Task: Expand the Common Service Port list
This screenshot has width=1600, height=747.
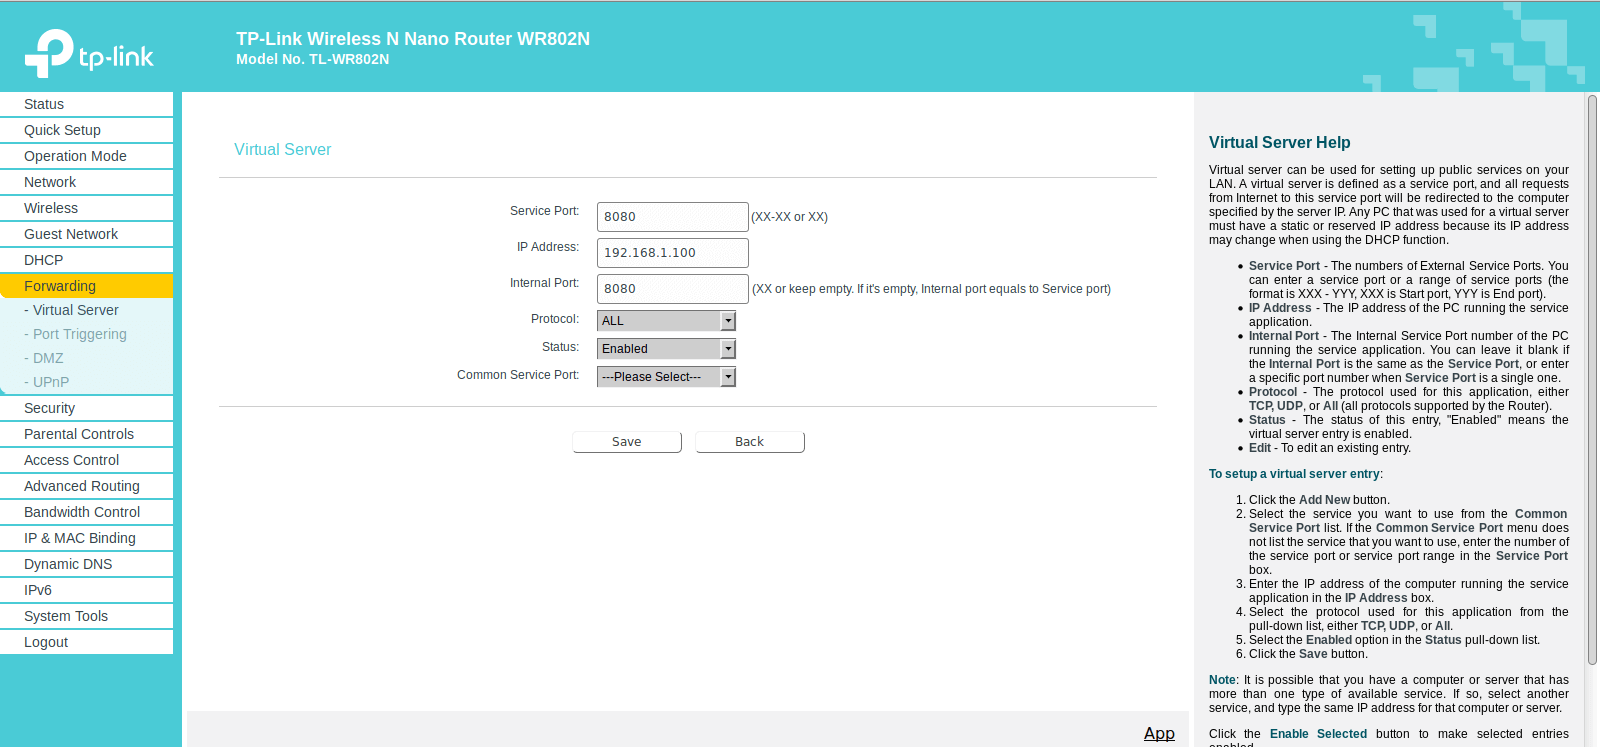Action: coord(666,377)
